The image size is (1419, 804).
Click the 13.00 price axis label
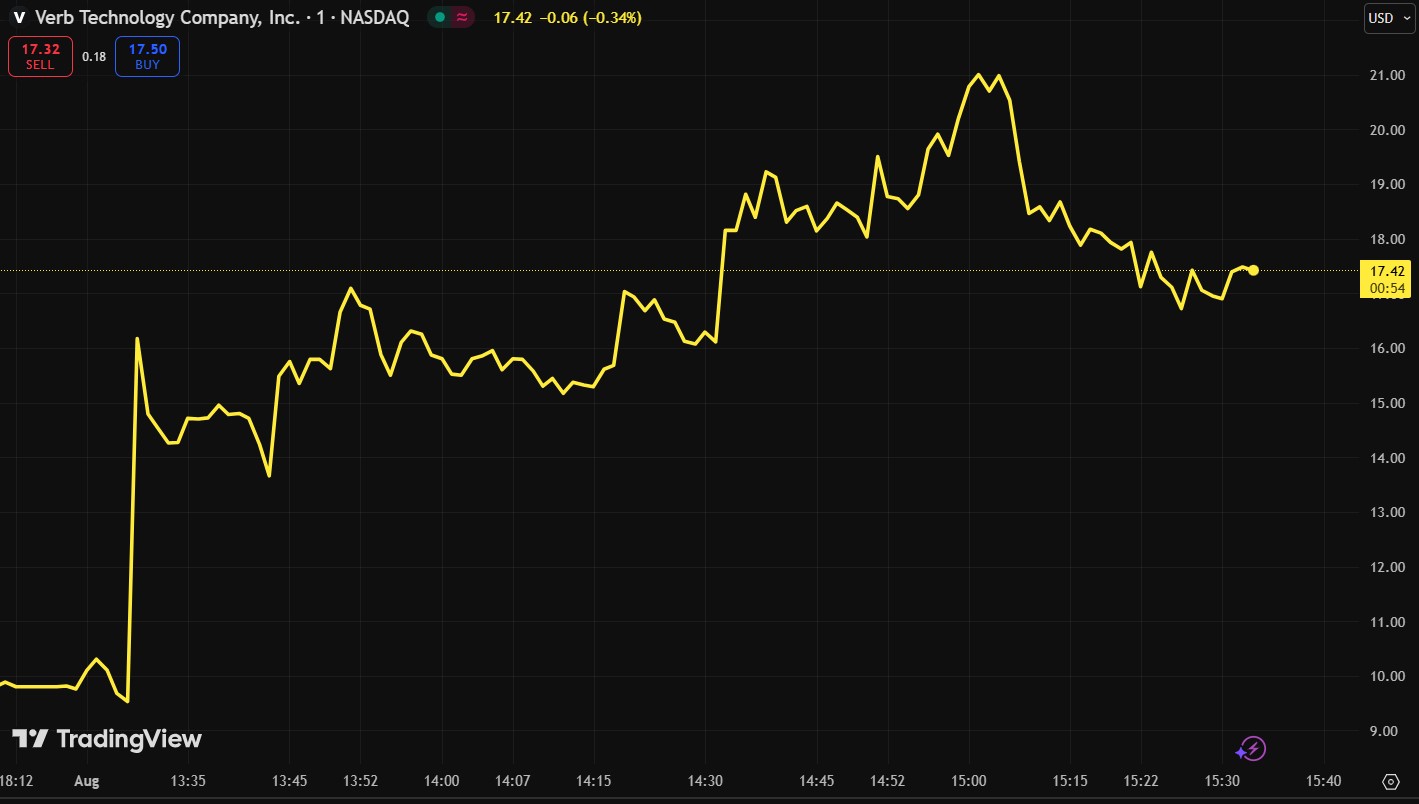(x=1387, y=513)
